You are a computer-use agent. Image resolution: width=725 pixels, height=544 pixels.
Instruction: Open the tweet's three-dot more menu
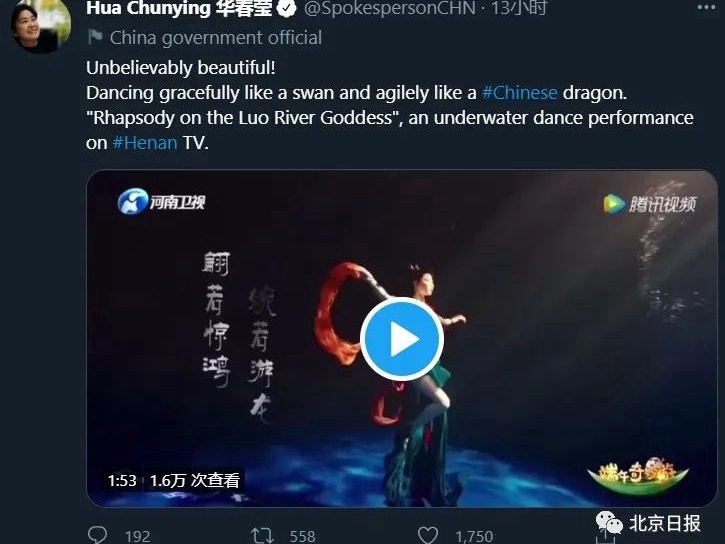click(x=706, y=7)
